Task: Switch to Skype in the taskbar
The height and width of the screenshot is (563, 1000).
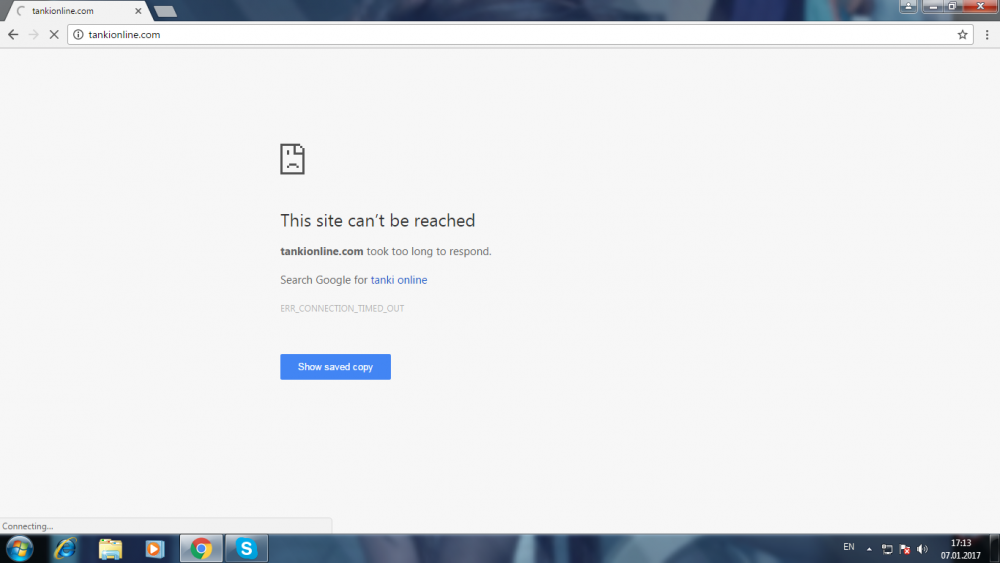Action: (246, 548)
